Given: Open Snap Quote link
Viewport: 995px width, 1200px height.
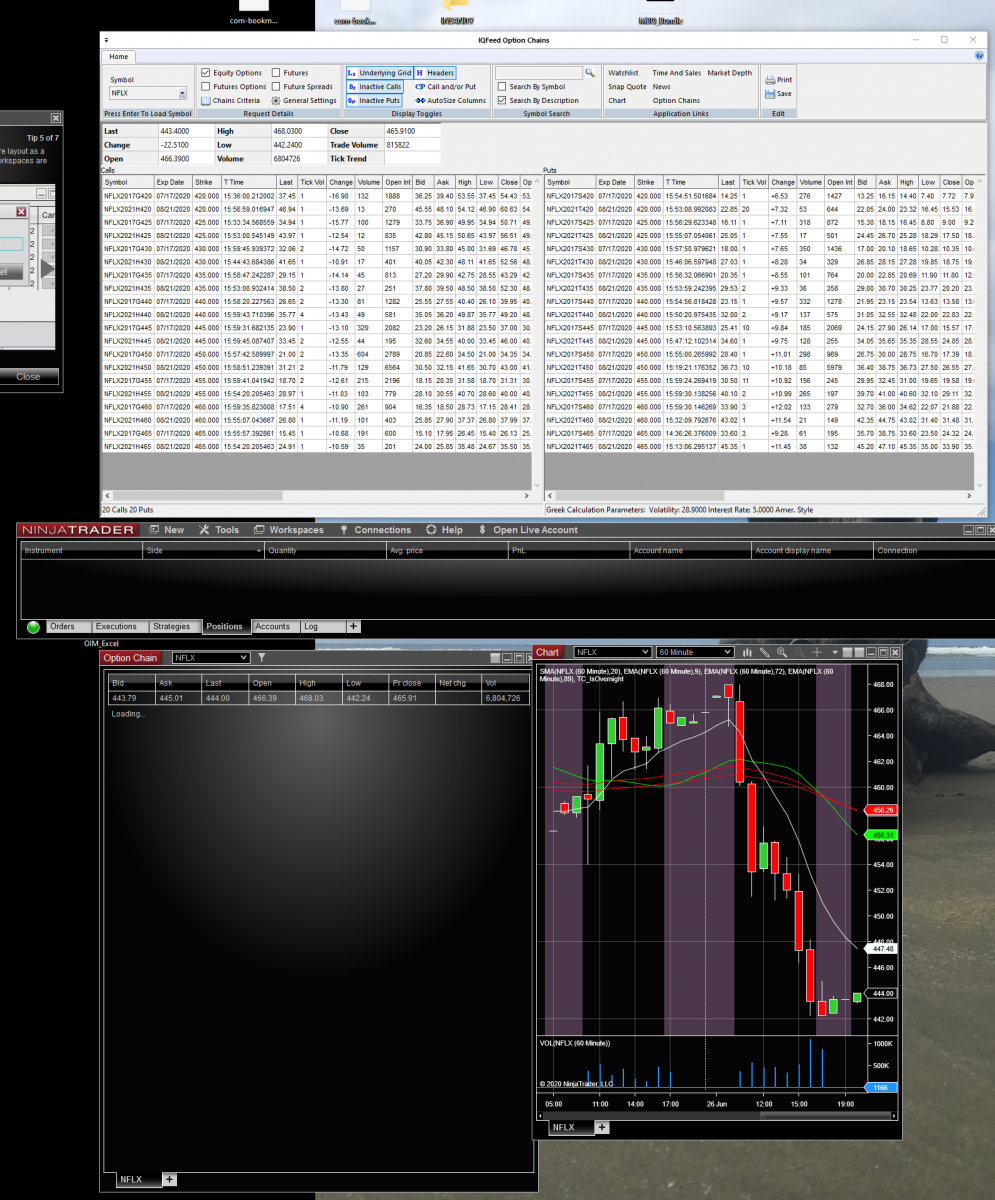Looking at the screenshot, I should pyautogui.click(x=626, y=87).
